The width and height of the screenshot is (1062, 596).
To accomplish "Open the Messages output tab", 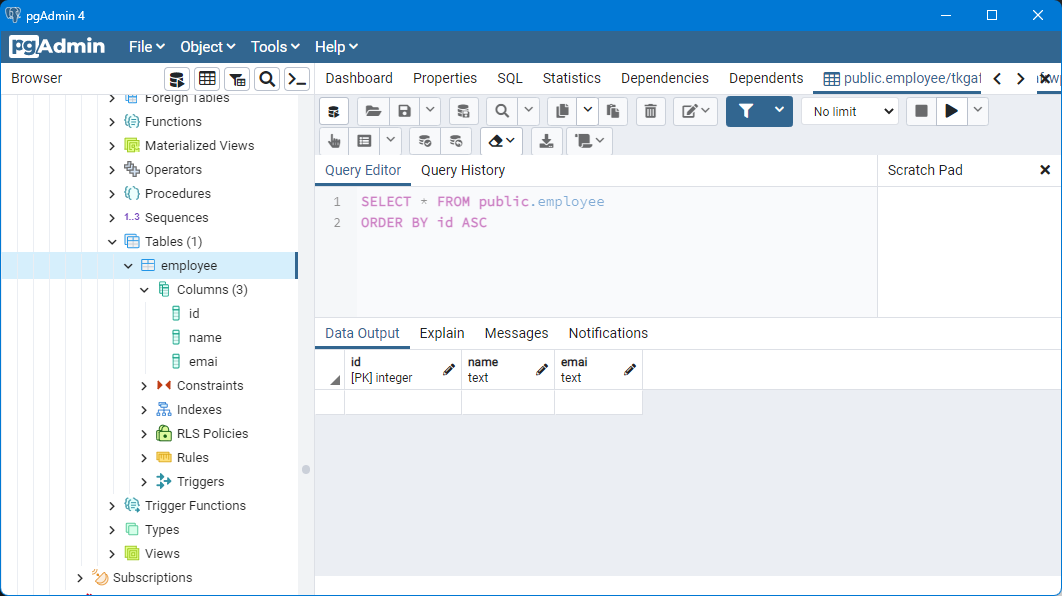I will click(x=517, y=334).
